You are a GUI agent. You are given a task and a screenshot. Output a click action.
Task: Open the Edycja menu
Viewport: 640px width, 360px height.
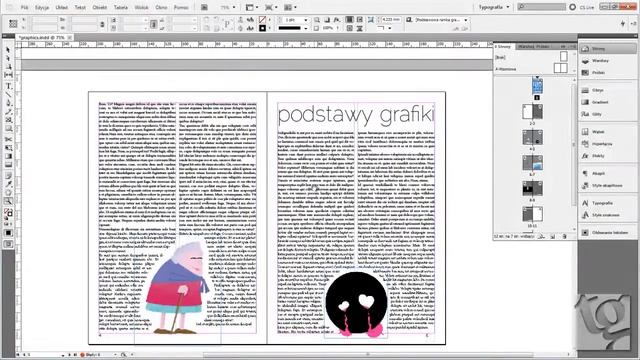click(x=42, y=7)
